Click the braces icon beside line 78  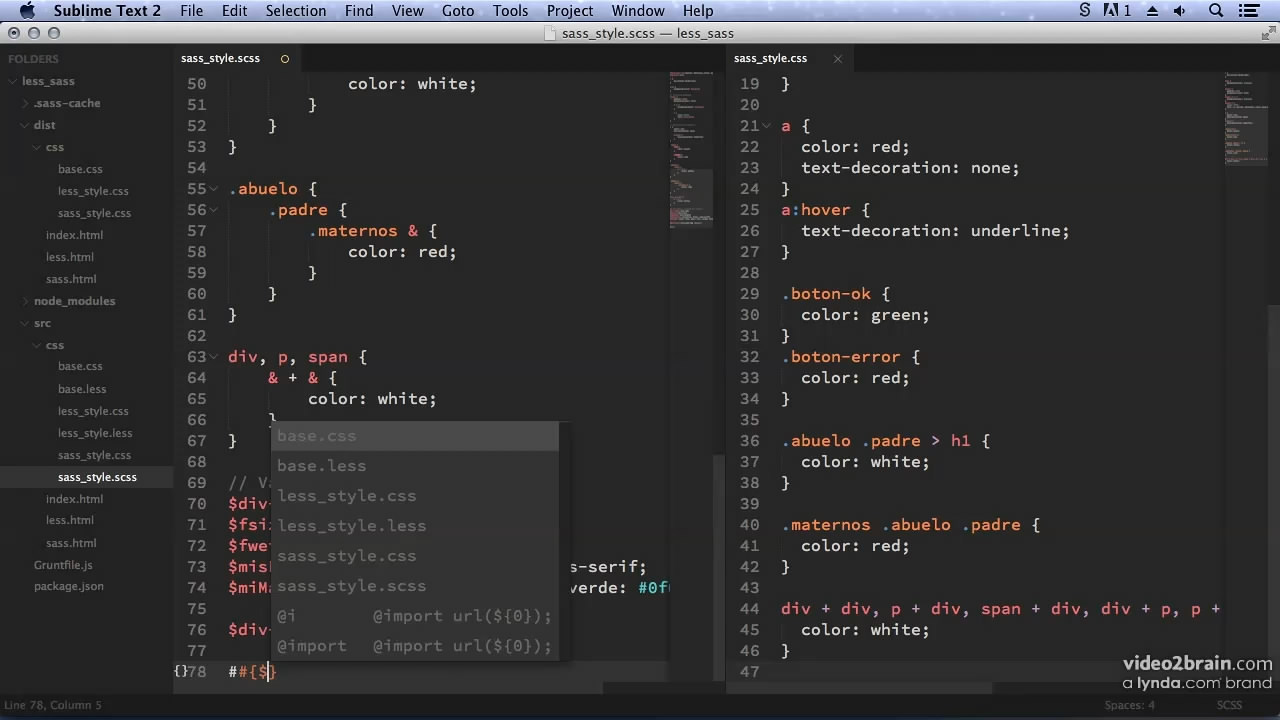(181, 671)
